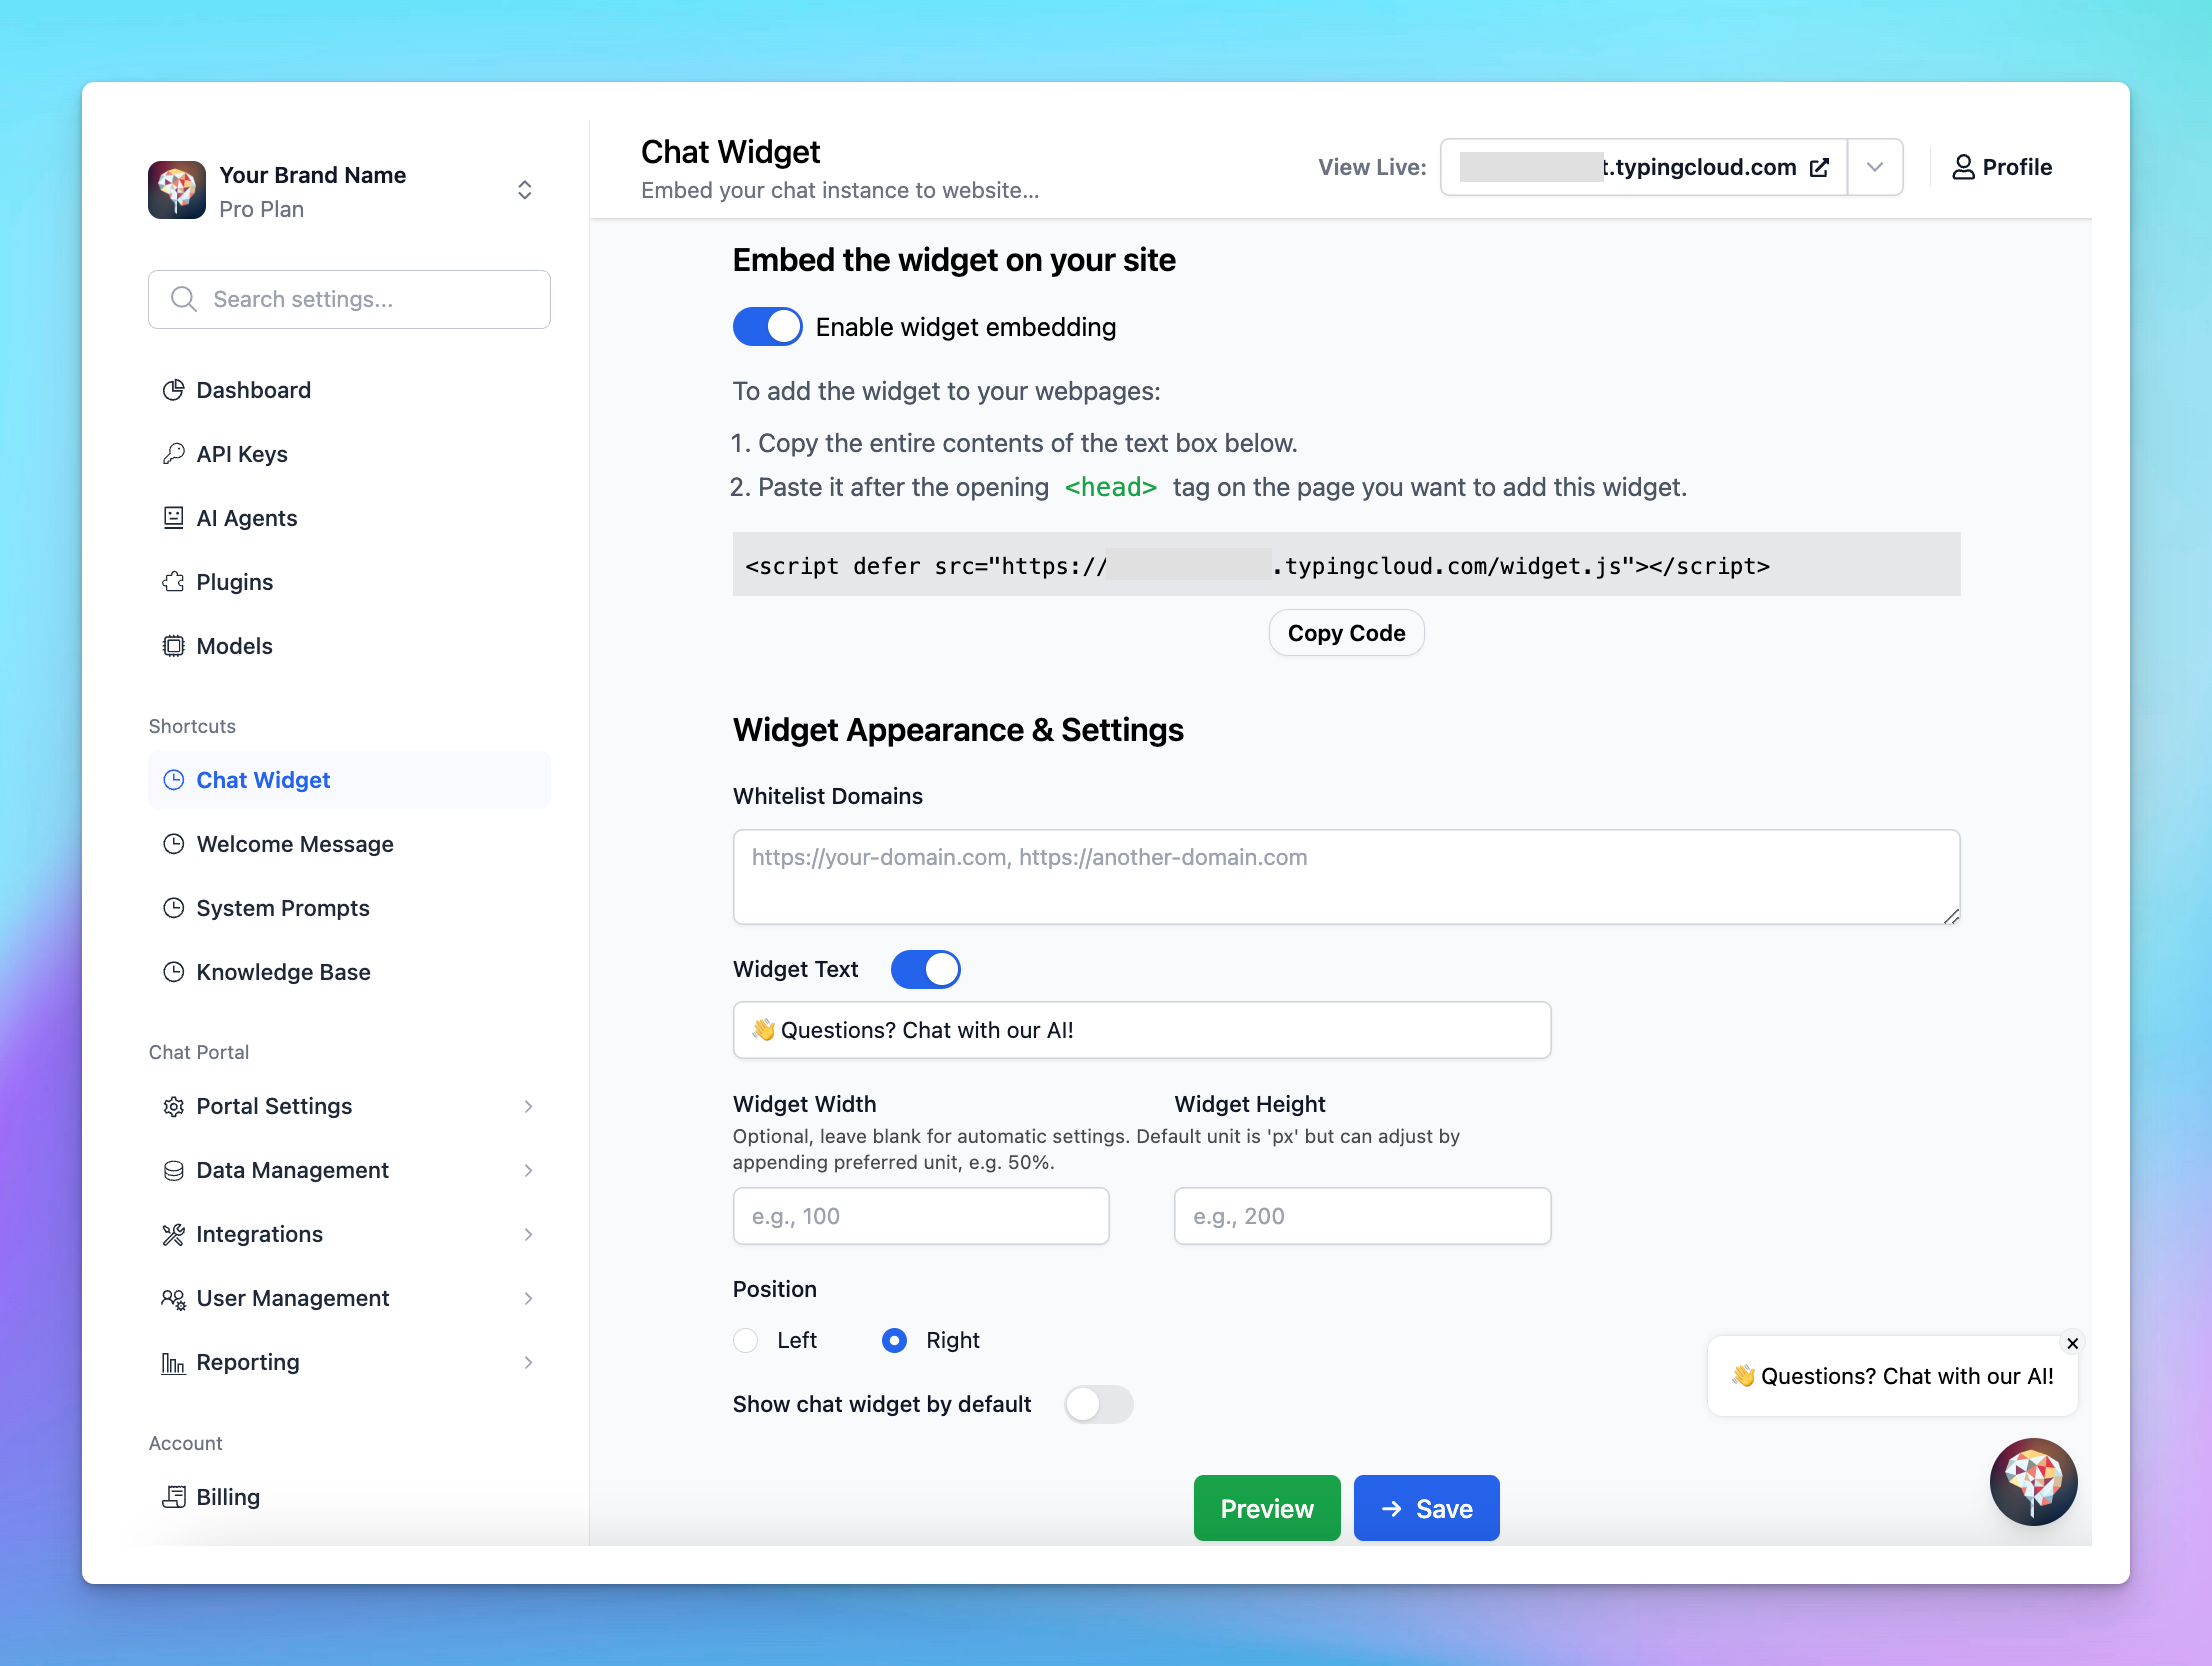Screen dimensions: 2212x1666
Task: Click Copy Code button
Action: click(x=1348, y=632)
